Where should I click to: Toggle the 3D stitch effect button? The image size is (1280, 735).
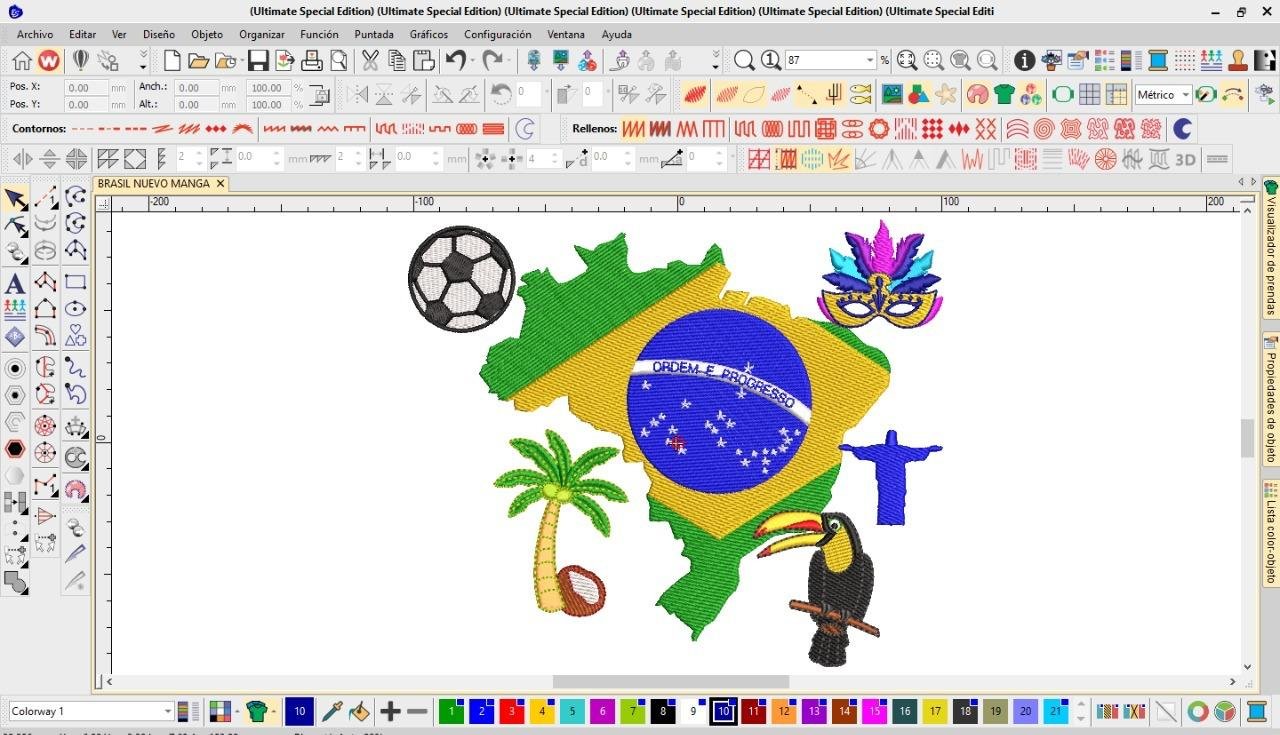(x=1185, y=159)
